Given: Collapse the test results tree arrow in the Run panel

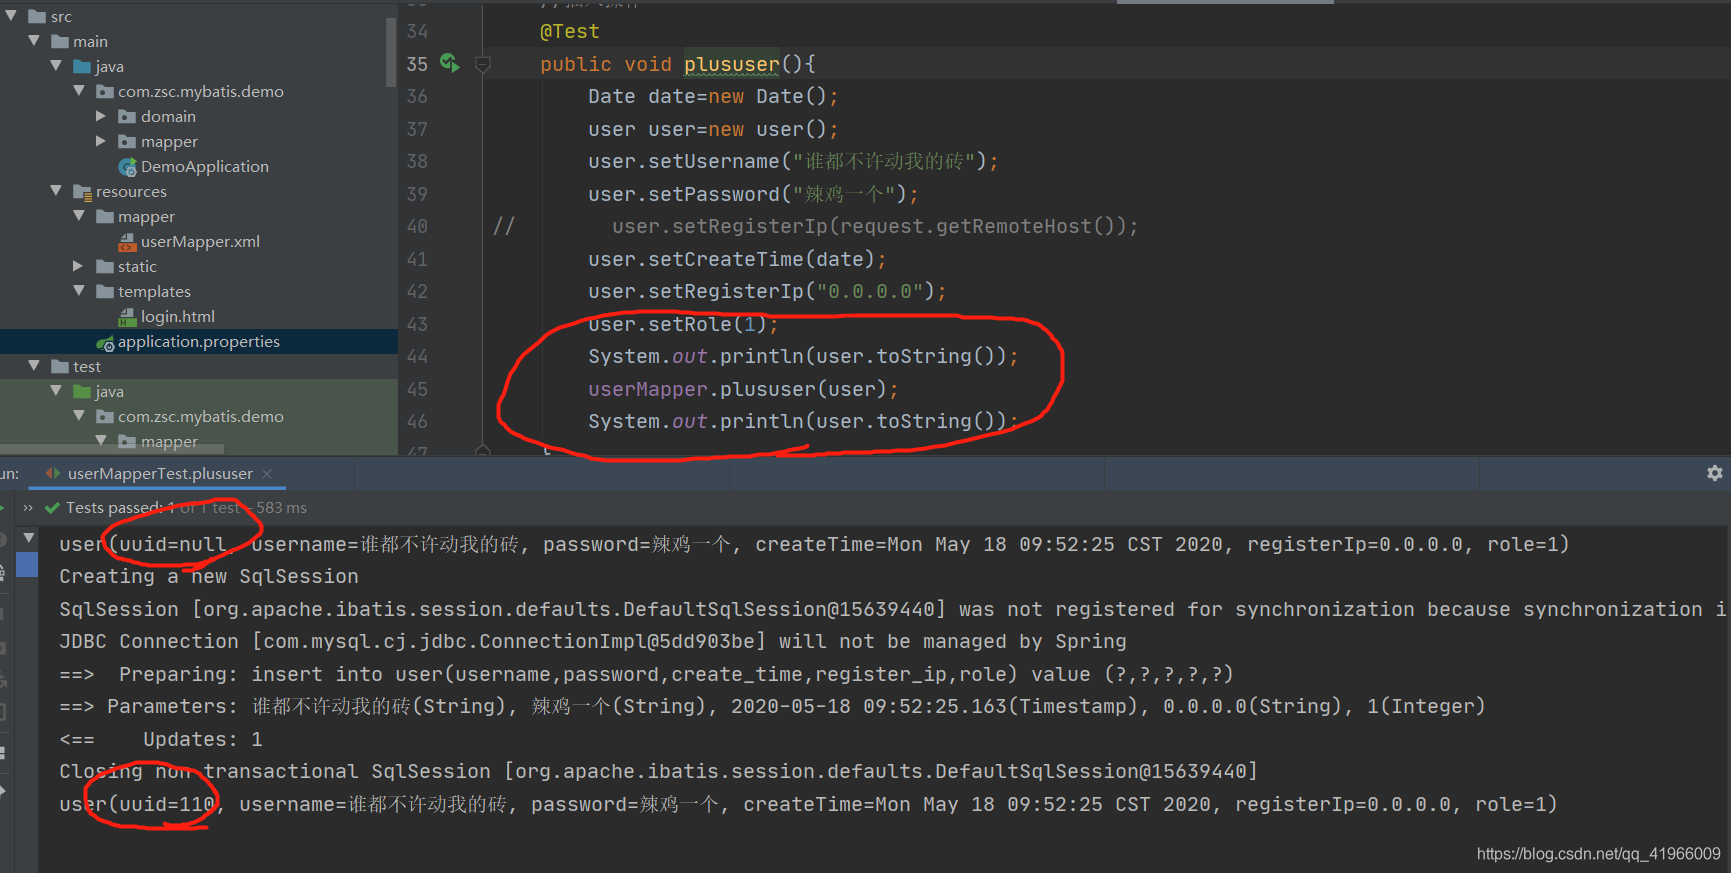Looking at the screenshot, I should (x=29, y=538).
